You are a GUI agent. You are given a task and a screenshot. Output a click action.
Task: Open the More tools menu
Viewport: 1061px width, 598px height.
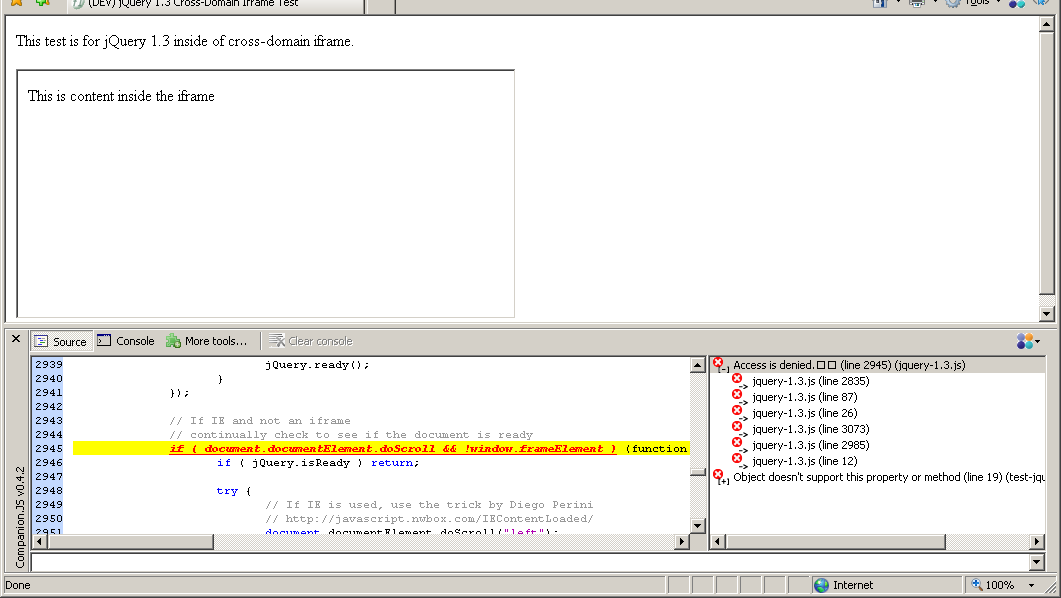pyautogui.click(x=207, y=341)
